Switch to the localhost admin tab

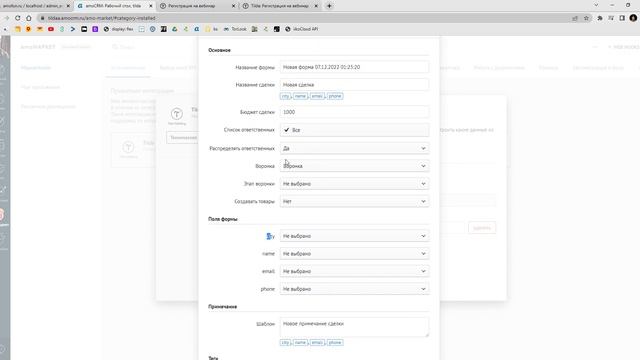point(35,6)
